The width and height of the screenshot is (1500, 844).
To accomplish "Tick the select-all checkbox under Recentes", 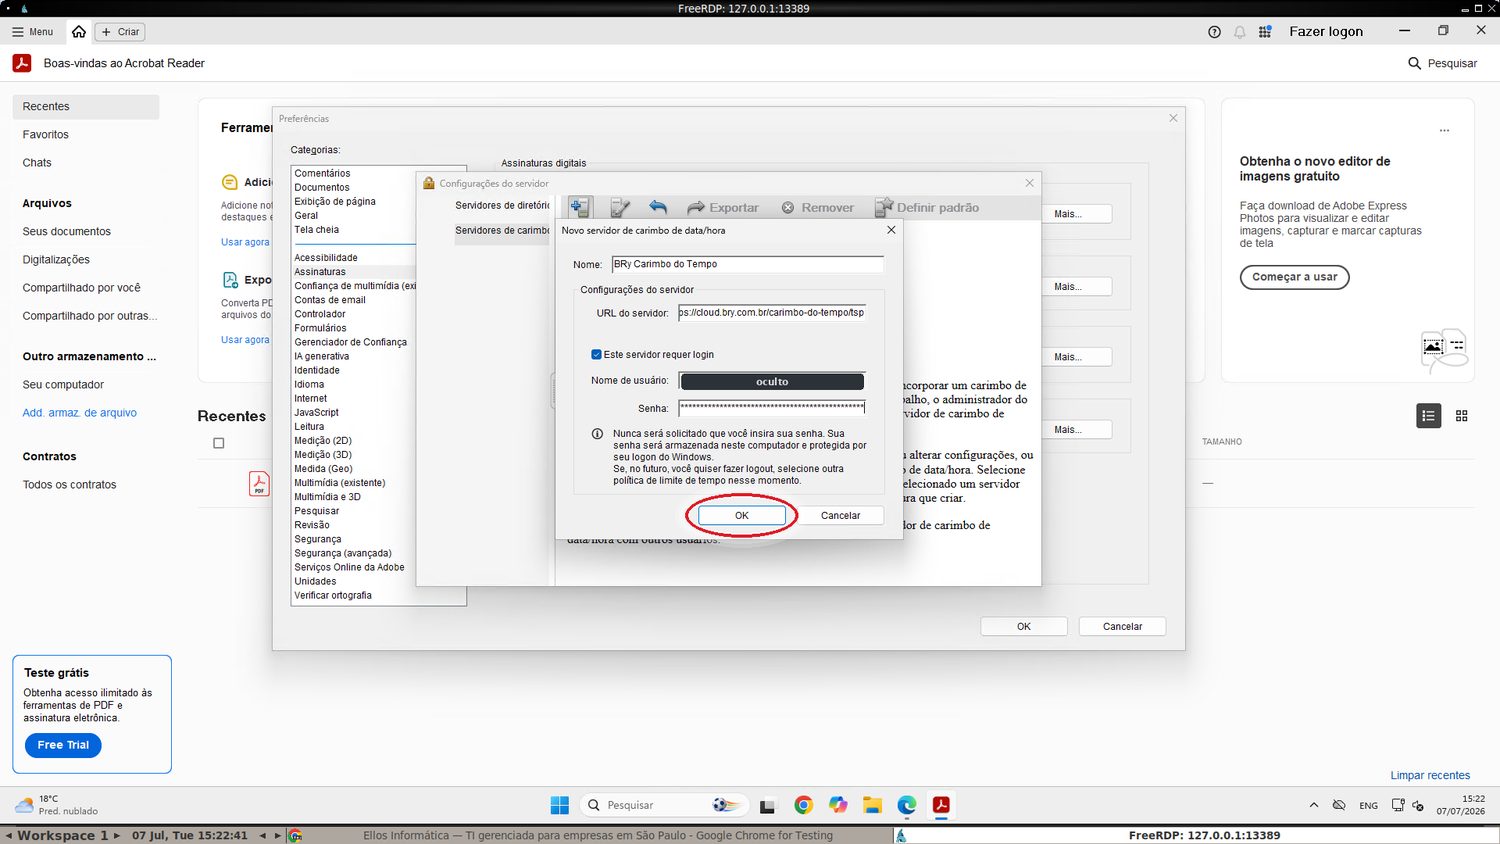I will (x=219, y=443).
